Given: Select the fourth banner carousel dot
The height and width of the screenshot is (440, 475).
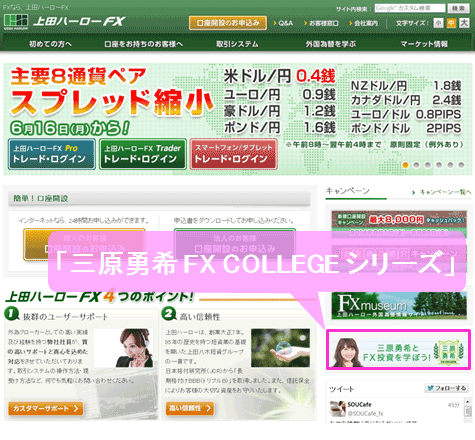Looking at the screenshot, I should (x=439, y=165).
